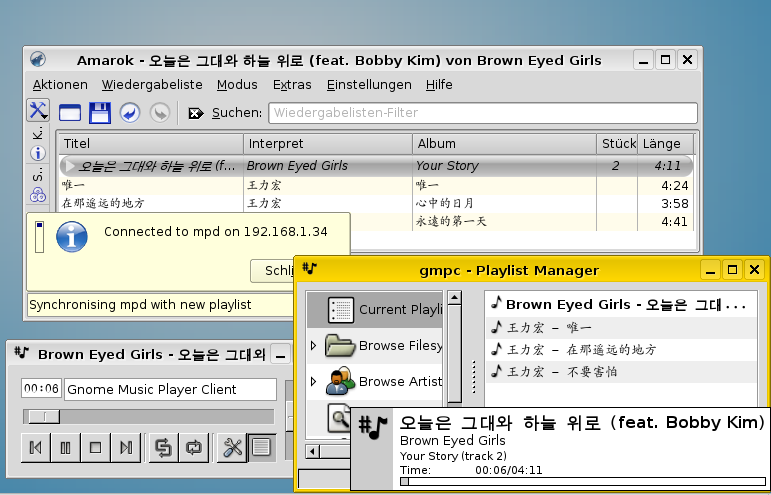Click the Your Story album cell
Image resolution: width=771 pixels, height=495 pixels.
point(504,166)
